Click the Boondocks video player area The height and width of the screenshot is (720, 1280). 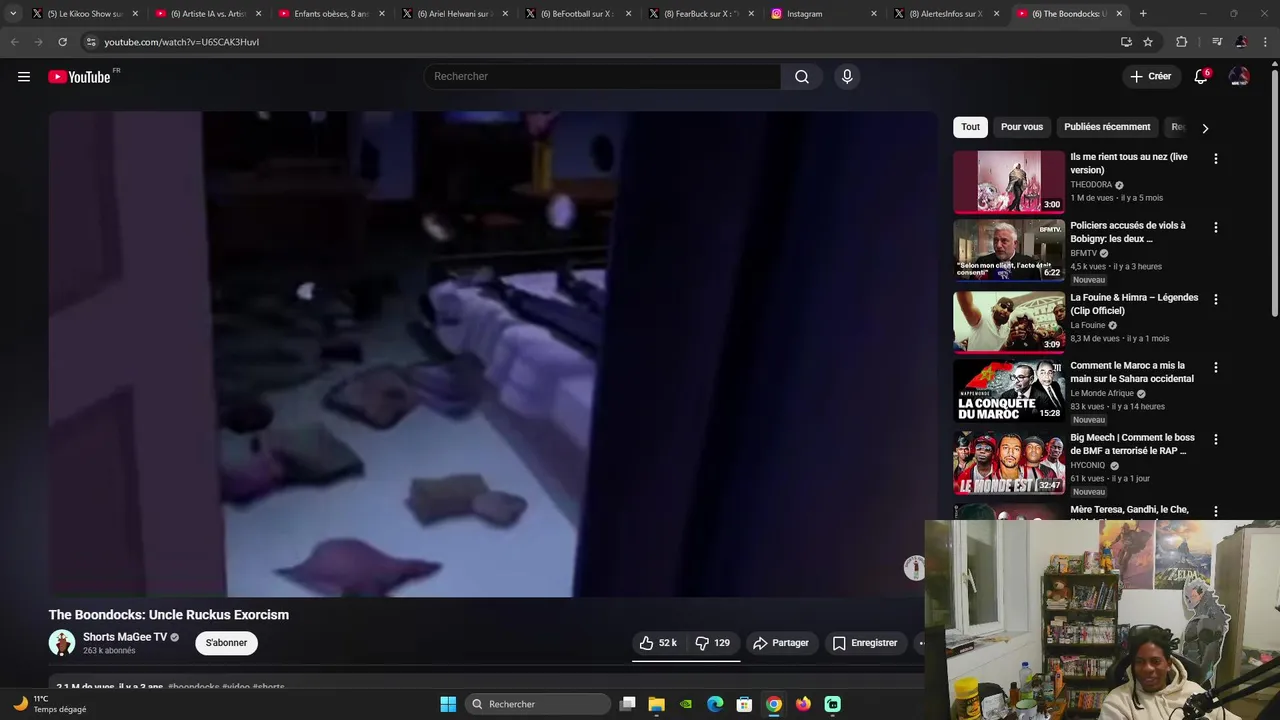click(x=493, y=354)
